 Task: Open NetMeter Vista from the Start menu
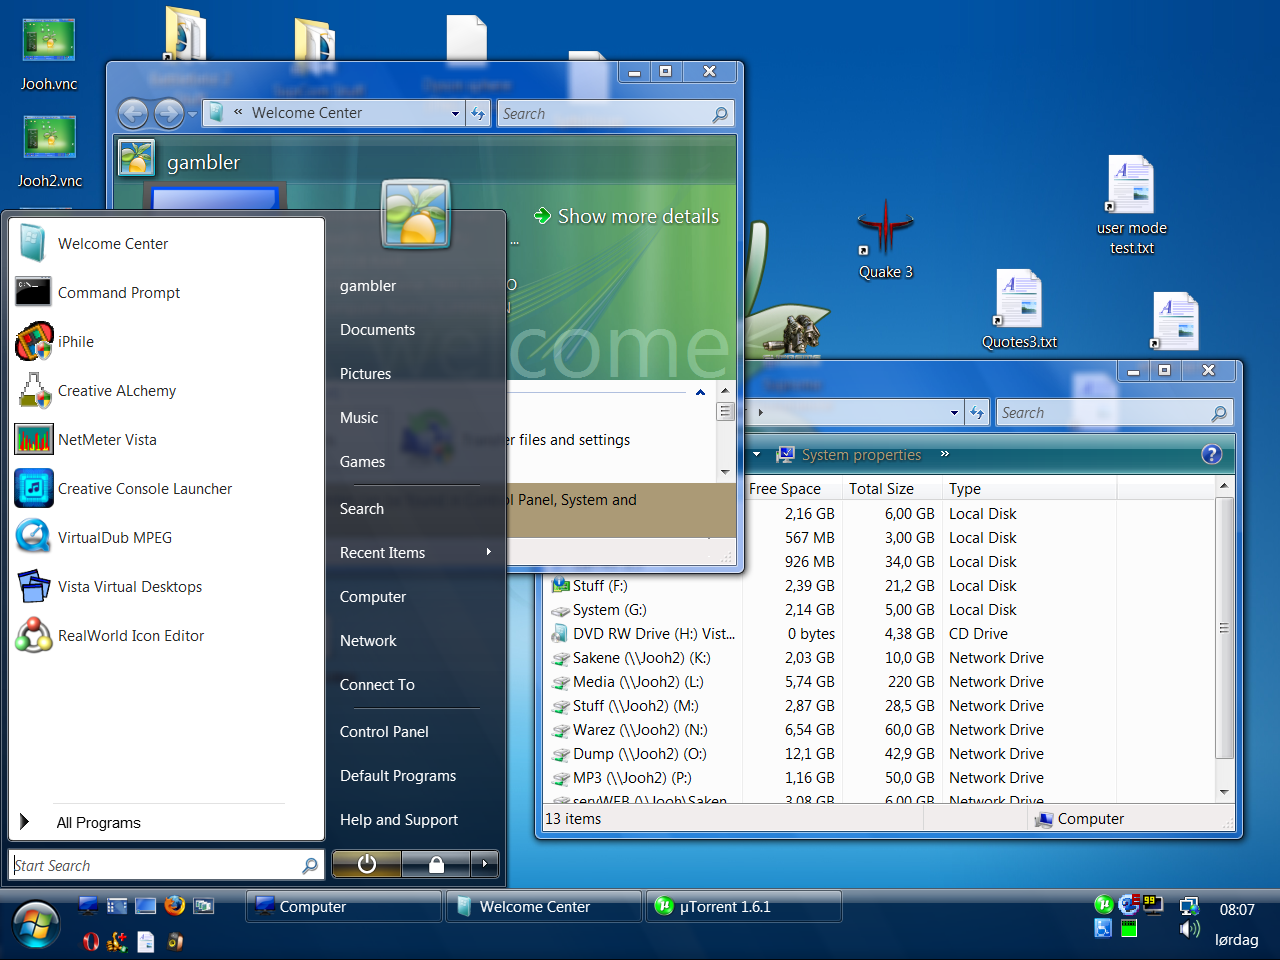coord(166,440)
